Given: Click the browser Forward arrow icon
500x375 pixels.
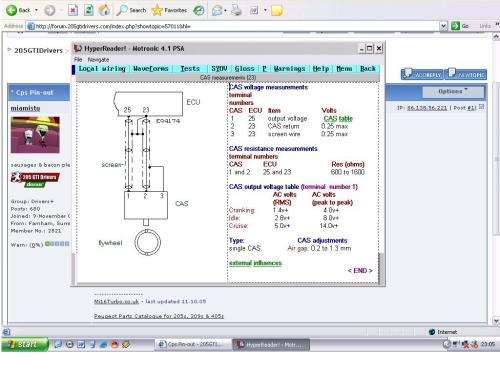Looking at the screenshot, I should 50,11.
